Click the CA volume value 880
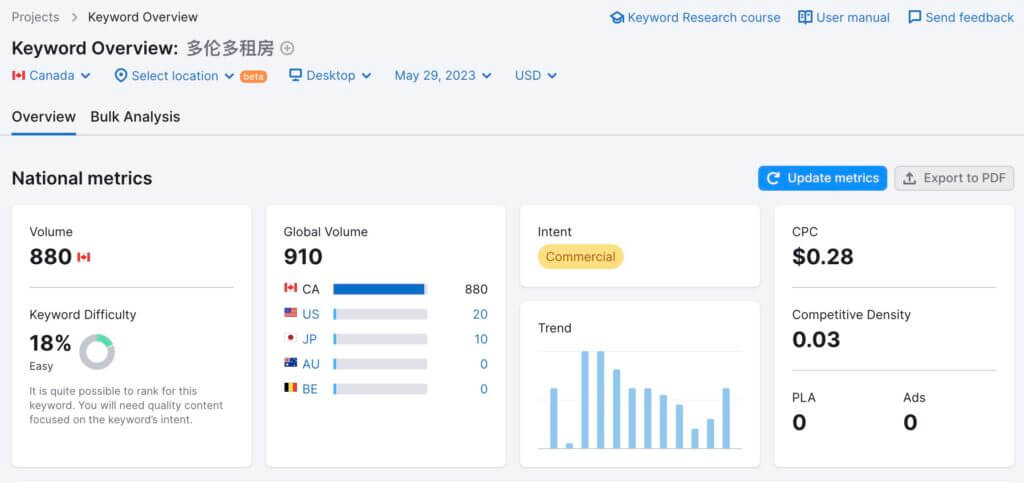The height and width of the screenshot is (483, 1024). (476, 289)
